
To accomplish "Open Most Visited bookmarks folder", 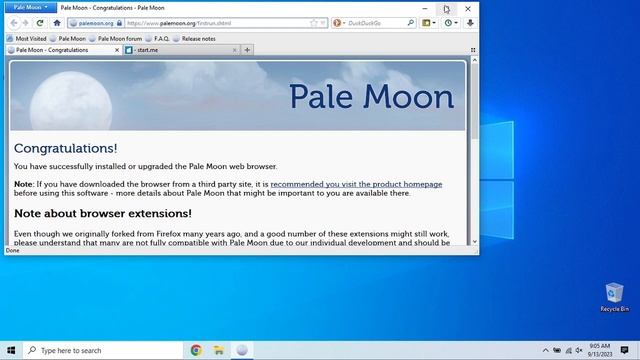I will coord(27,39).
